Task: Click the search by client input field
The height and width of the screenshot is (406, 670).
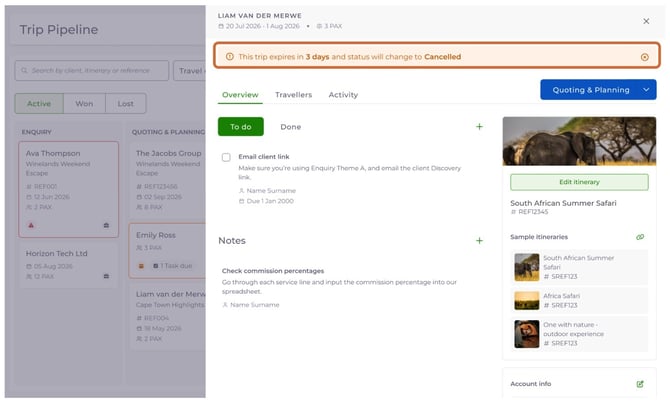Action: (x=92, y=71)
